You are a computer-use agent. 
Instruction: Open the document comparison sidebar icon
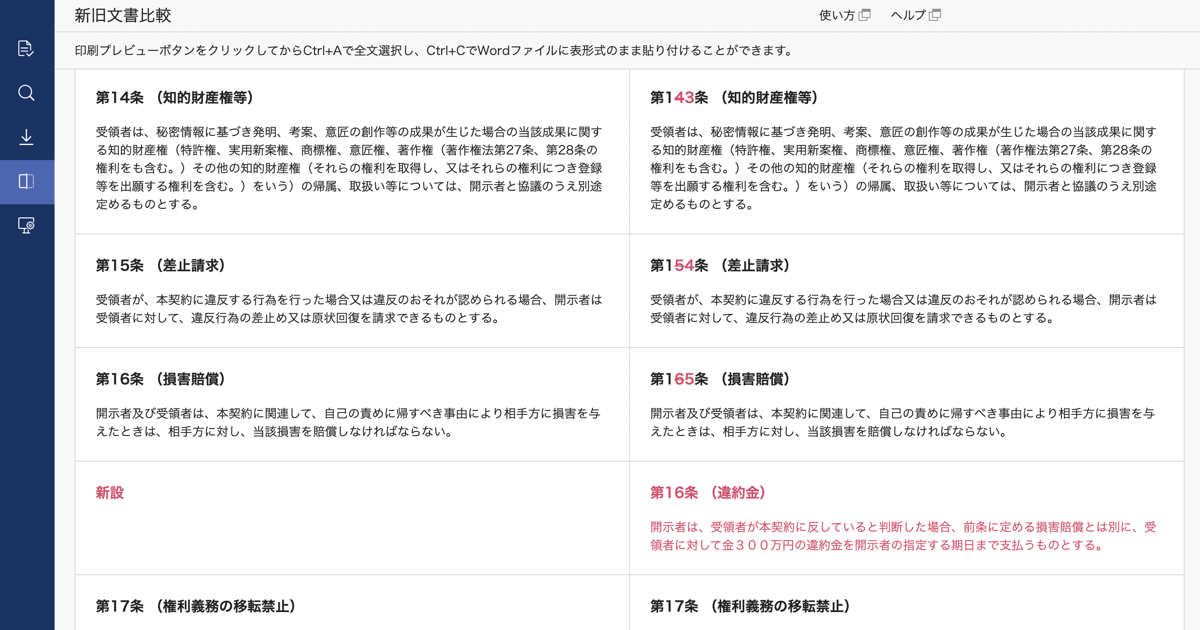[26, 182]
